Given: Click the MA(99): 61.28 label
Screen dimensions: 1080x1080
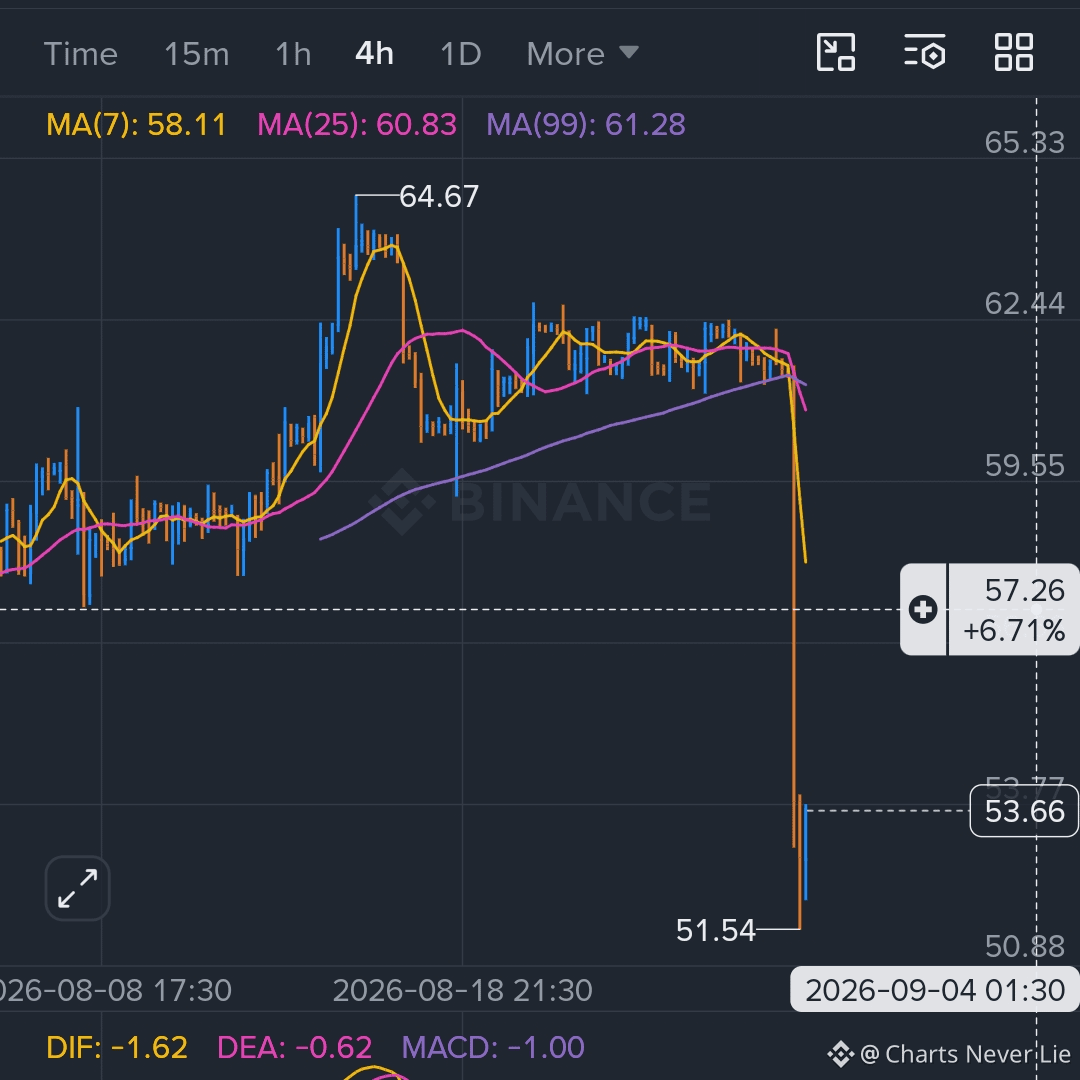Looking at the screenshot, I should pyautogui.click(x=586, y=125).
